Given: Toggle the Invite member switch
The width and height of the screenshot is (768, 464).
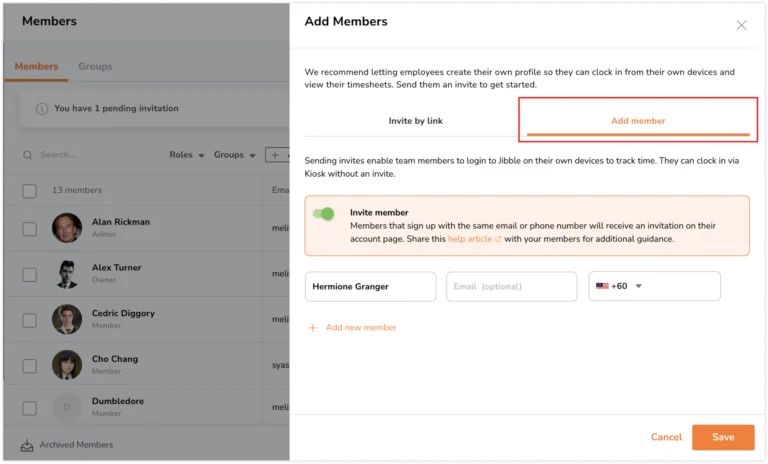Looking at the screenshot, I should [x=324, y=214].
